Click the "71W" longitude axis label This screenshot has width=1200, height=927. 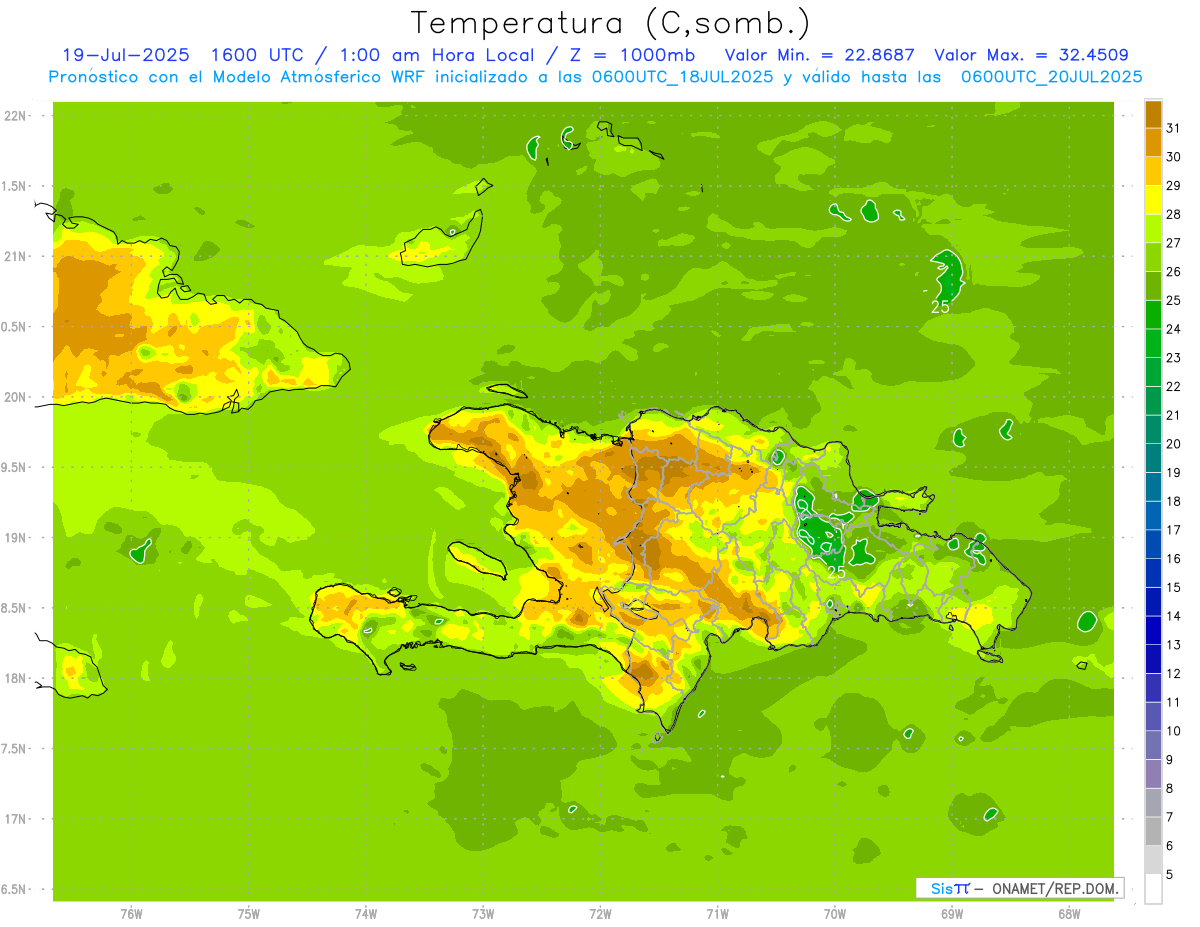point(717,913)
